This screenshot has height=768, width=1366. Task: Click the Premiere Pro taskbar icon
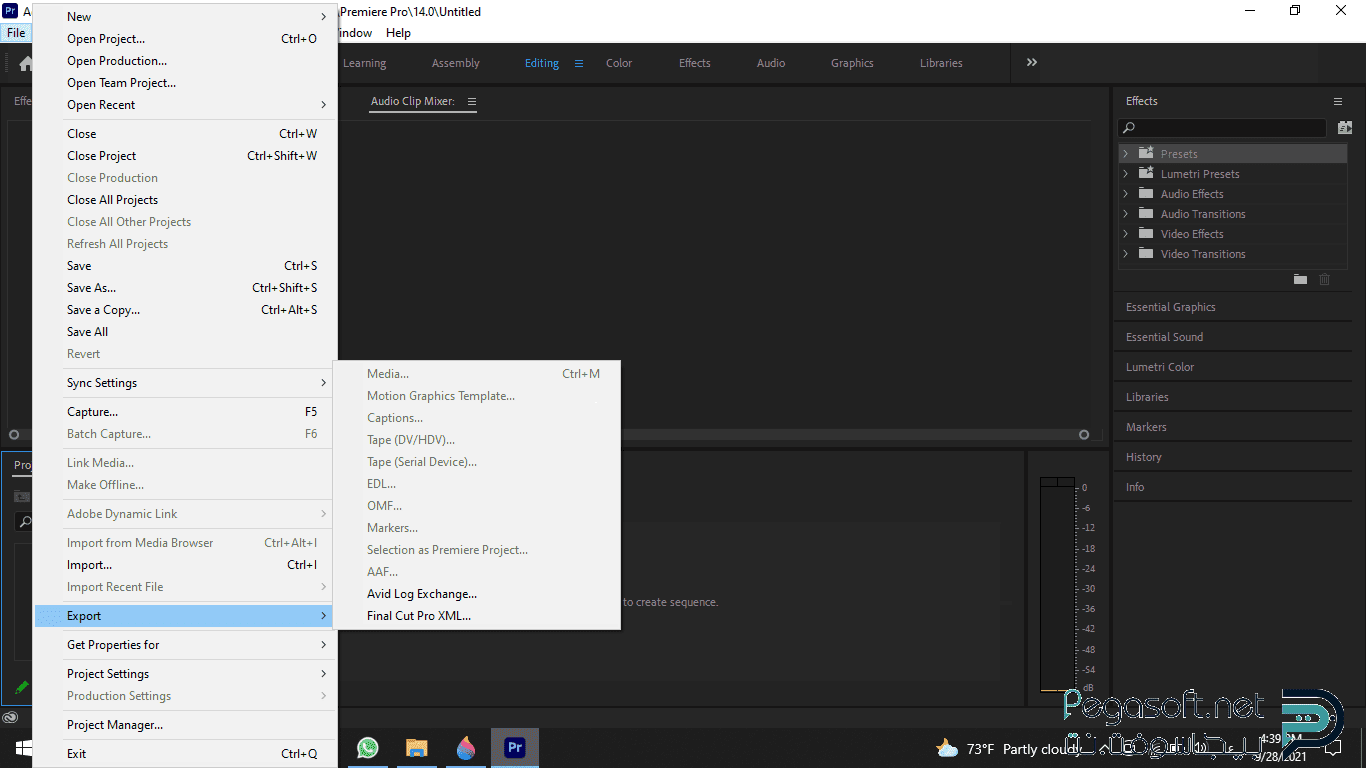[515, 748]
